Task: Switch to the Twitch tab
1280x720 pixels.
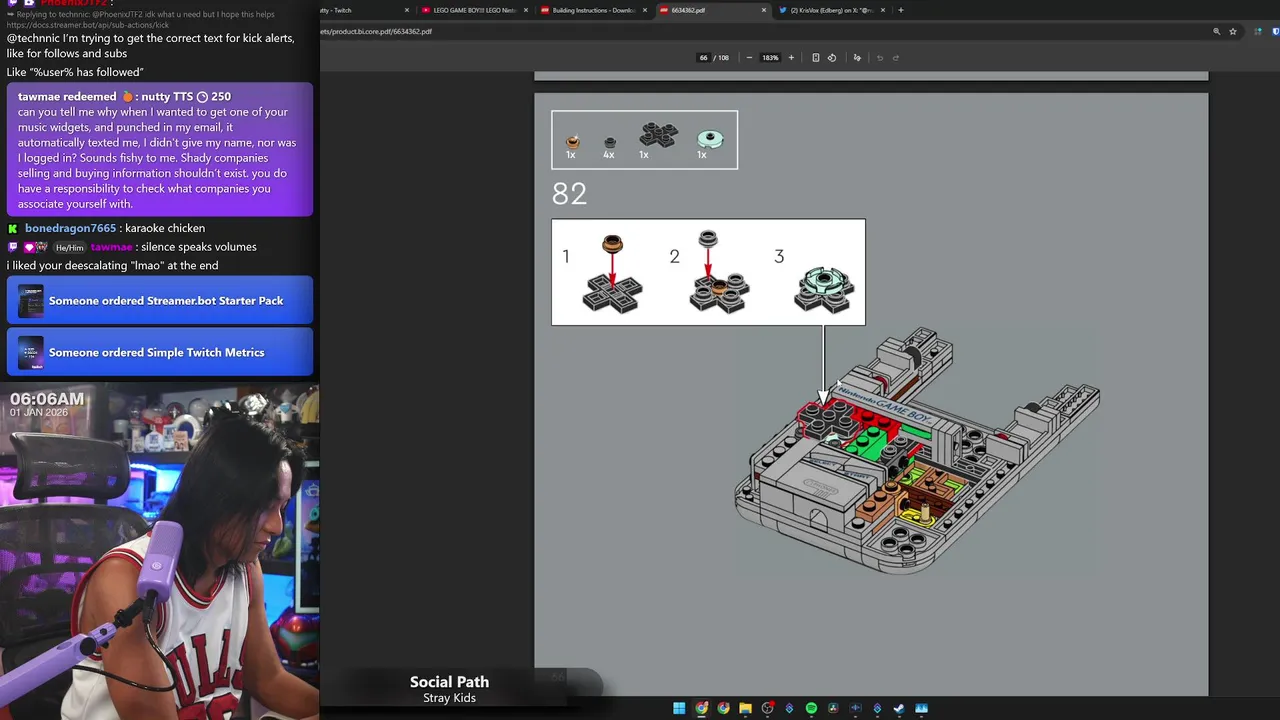Action: click(365, 10)
